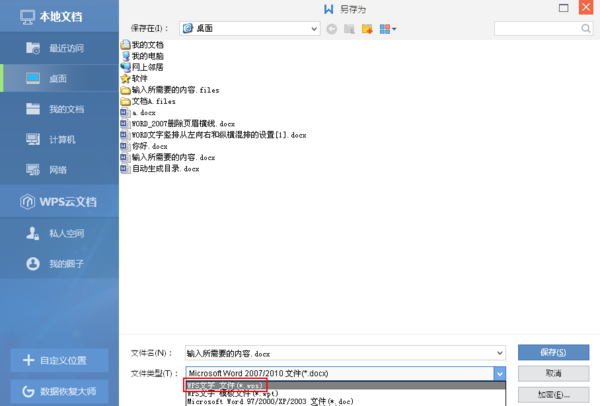The image size is (600, 406).
Task: Open 网络 in the sidebar
Action: coord(59,170)
